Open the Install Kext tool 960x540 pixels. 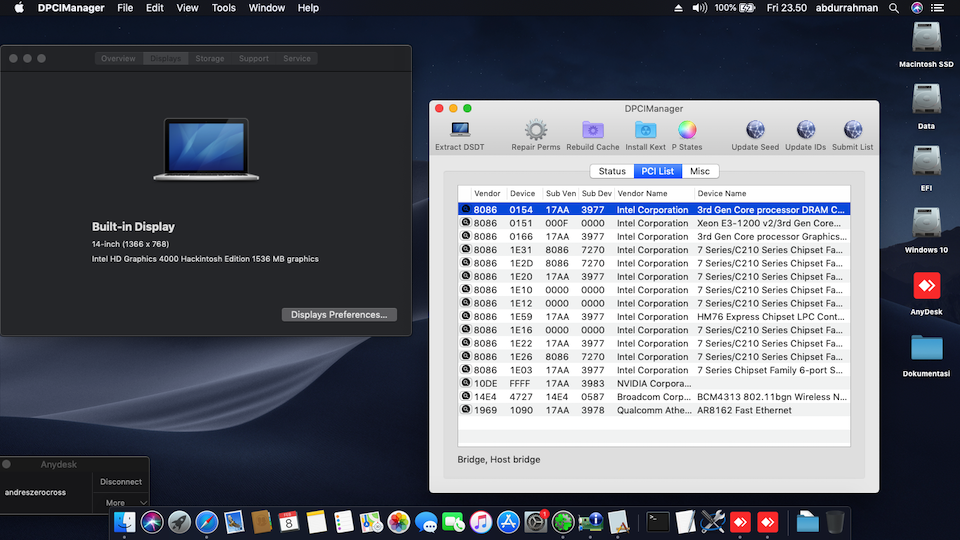pyautogui.click(x=645, y=131)
